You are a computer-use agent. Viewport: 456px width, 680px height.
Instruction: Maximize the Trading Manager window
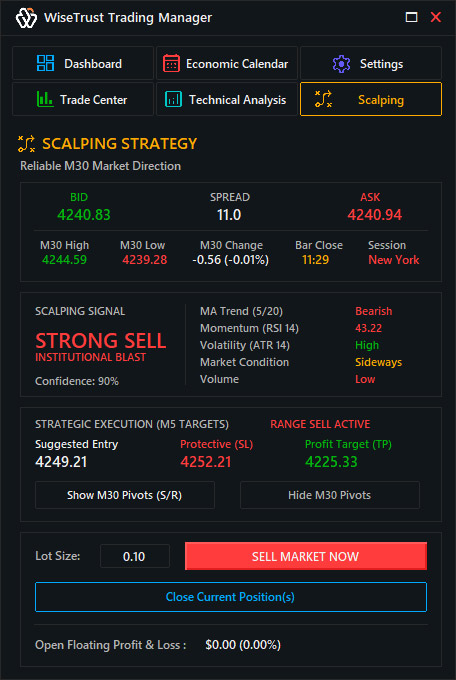point(411,17)
